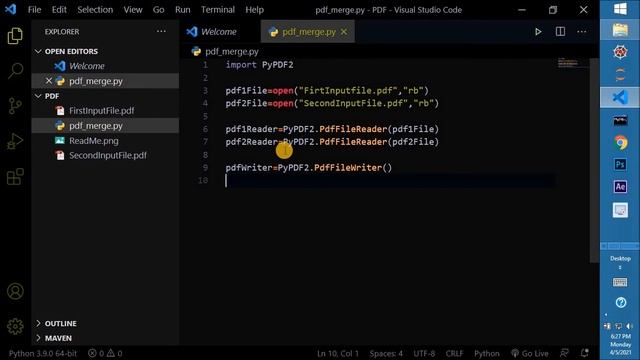Open SecondInputFile.pdf in explorer
The image size is (640, 360).
(x=105, y=156)
